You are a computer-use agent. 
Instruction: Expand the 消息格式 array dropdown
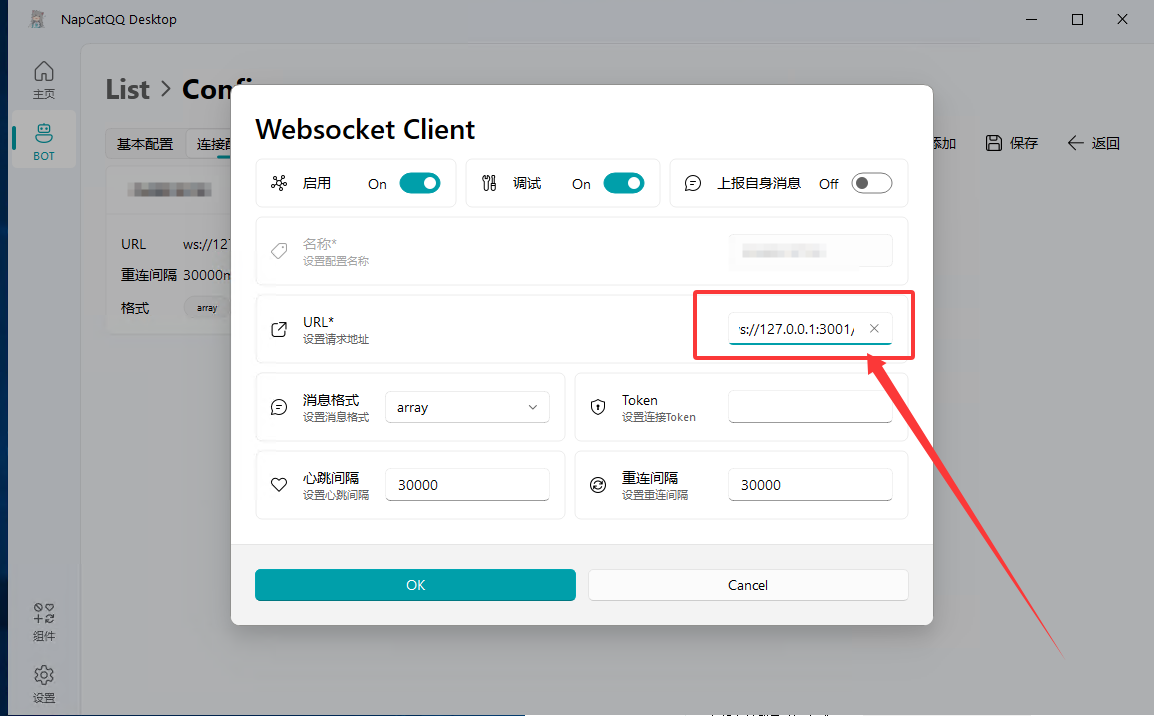coord(467,407)
